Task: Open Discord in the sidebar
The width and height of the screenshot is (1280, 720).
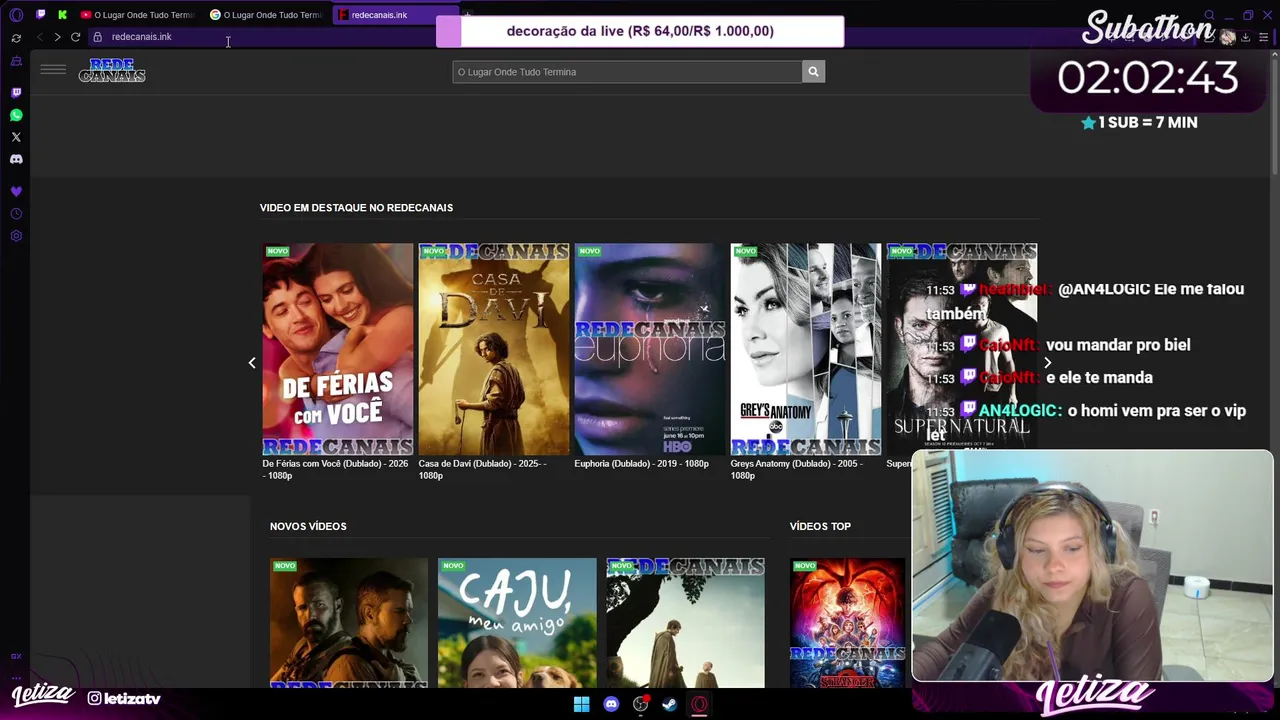Action: 16,159
